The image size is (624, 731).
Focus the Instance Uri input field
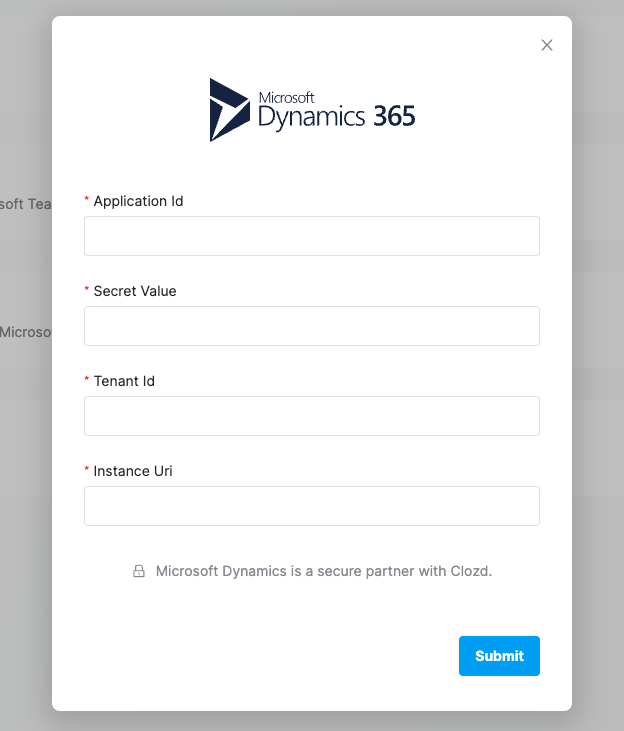coord(312,506)
